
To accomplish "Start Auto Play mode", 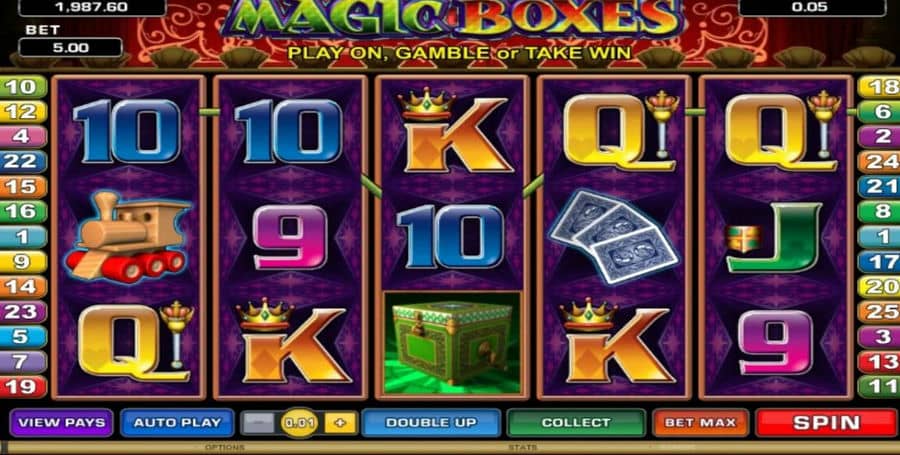I will coord(177,423).
